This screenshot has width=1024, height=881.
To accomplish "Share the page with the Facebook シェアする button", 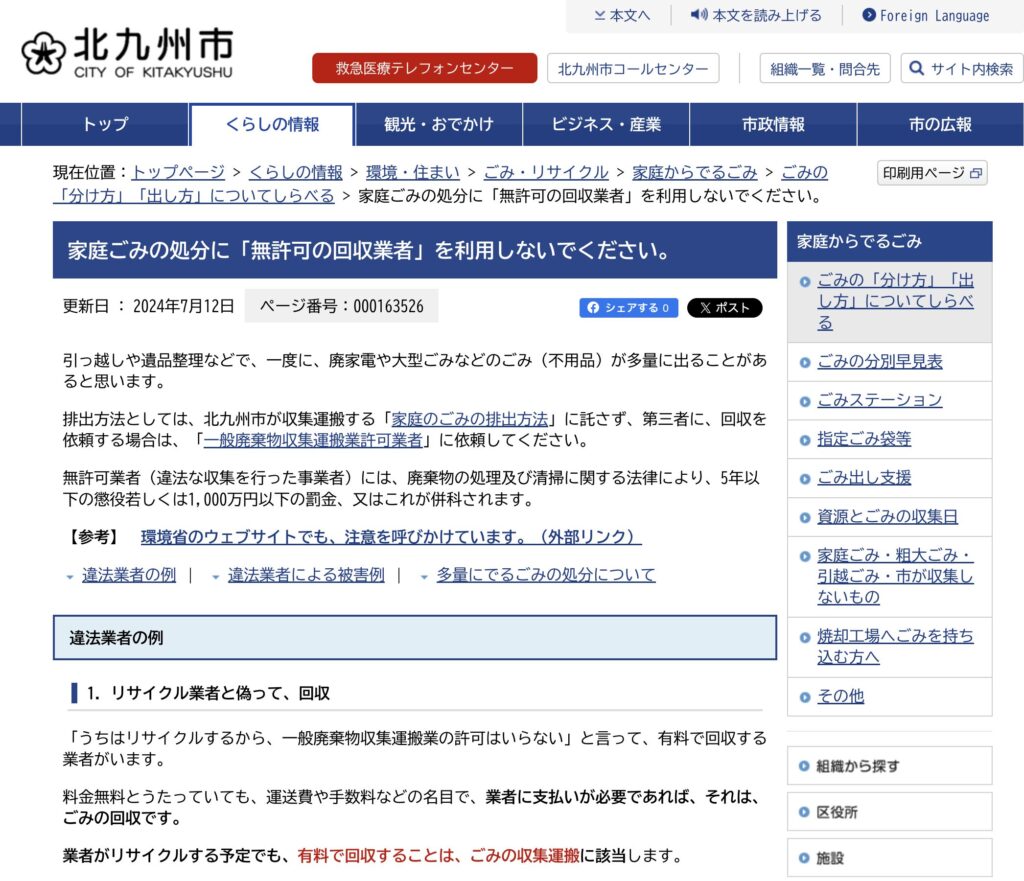I will [628, 308].
